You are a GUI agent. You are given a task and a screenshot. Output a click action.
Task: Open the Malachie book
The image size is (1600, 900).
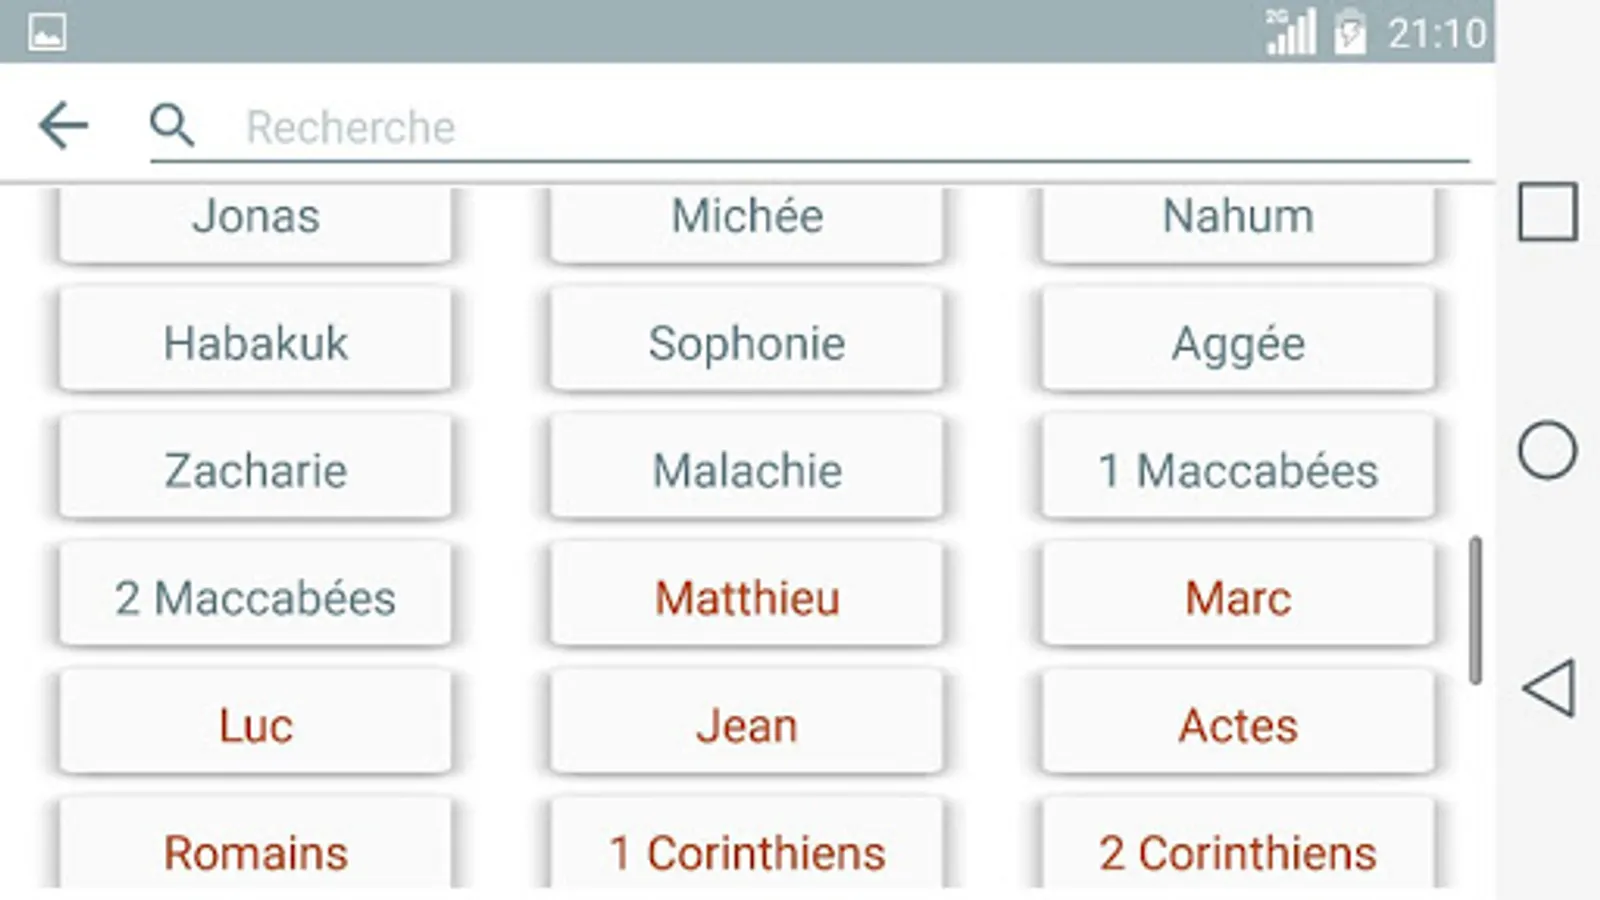[x=746, y=470]
